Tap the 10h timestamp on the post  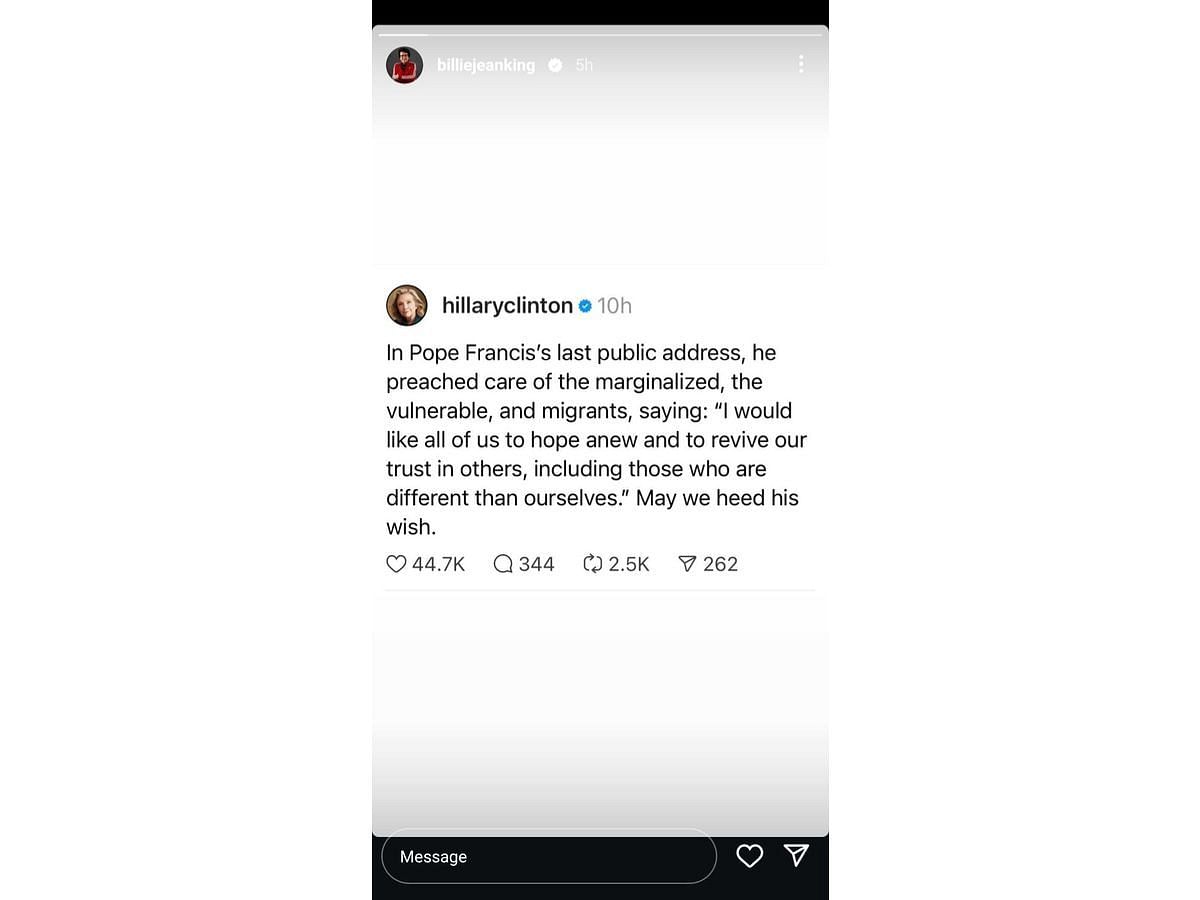pyautogui.click(x=615, y=306)
